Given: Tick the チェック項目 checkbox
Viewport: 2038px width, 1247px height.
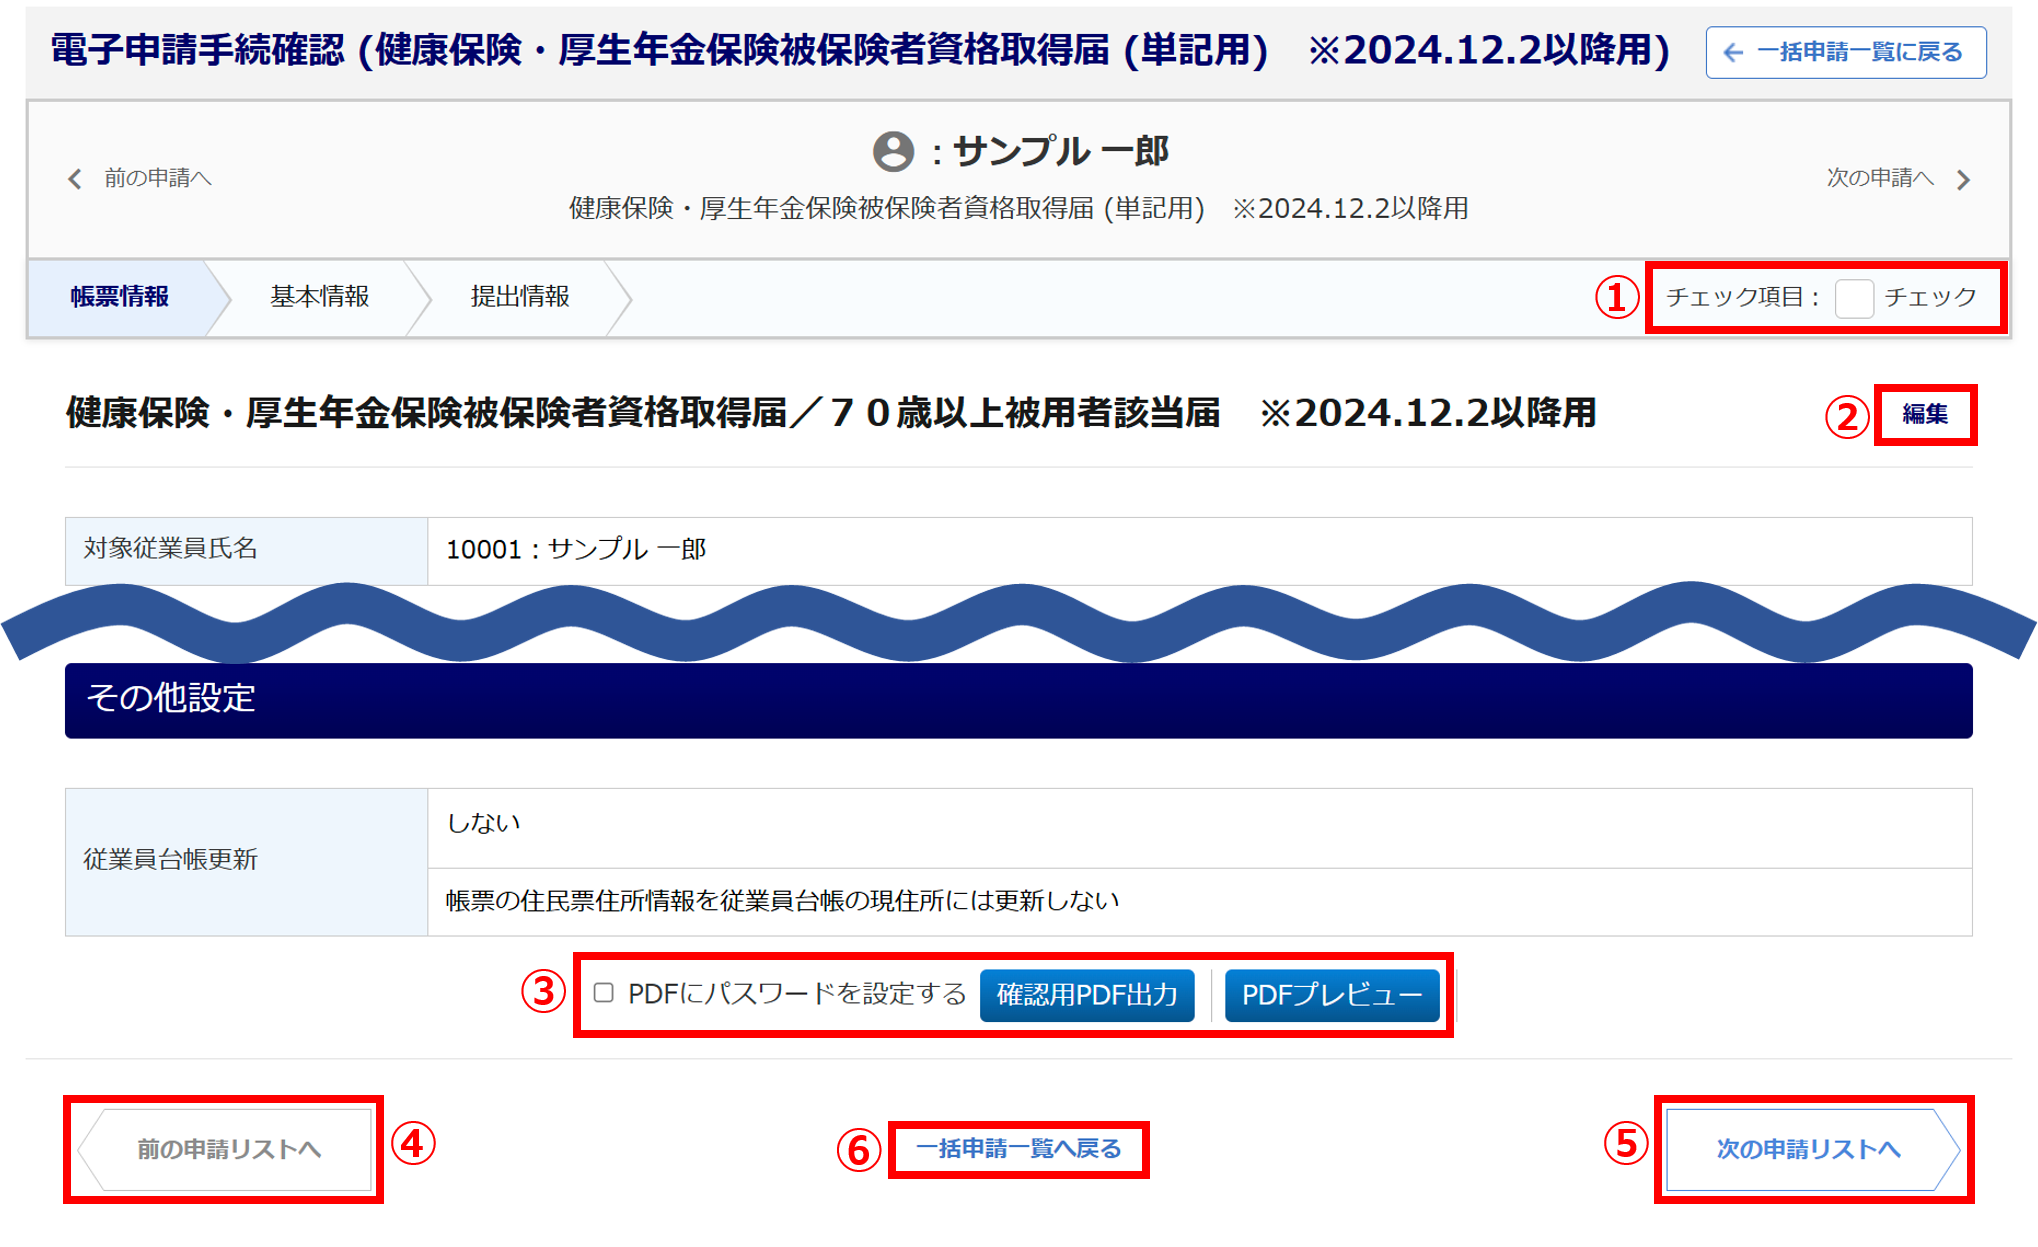Looking at the screenshot, I should 1853,298.
